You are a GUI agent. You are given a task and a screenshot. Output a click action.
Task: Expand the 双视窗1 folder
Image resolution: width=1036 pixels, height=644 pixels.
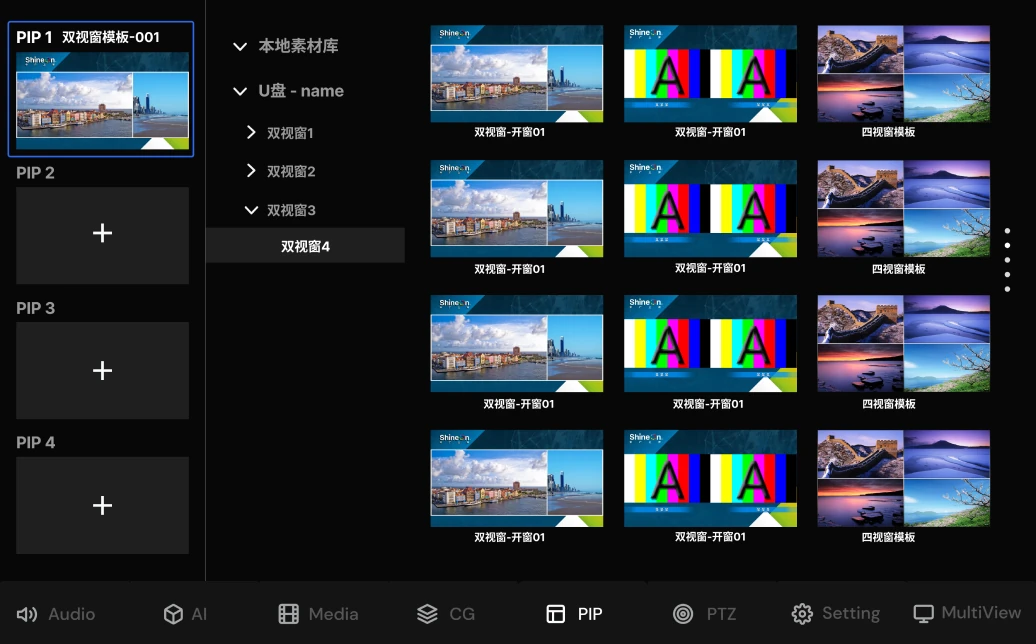[251, 132]
